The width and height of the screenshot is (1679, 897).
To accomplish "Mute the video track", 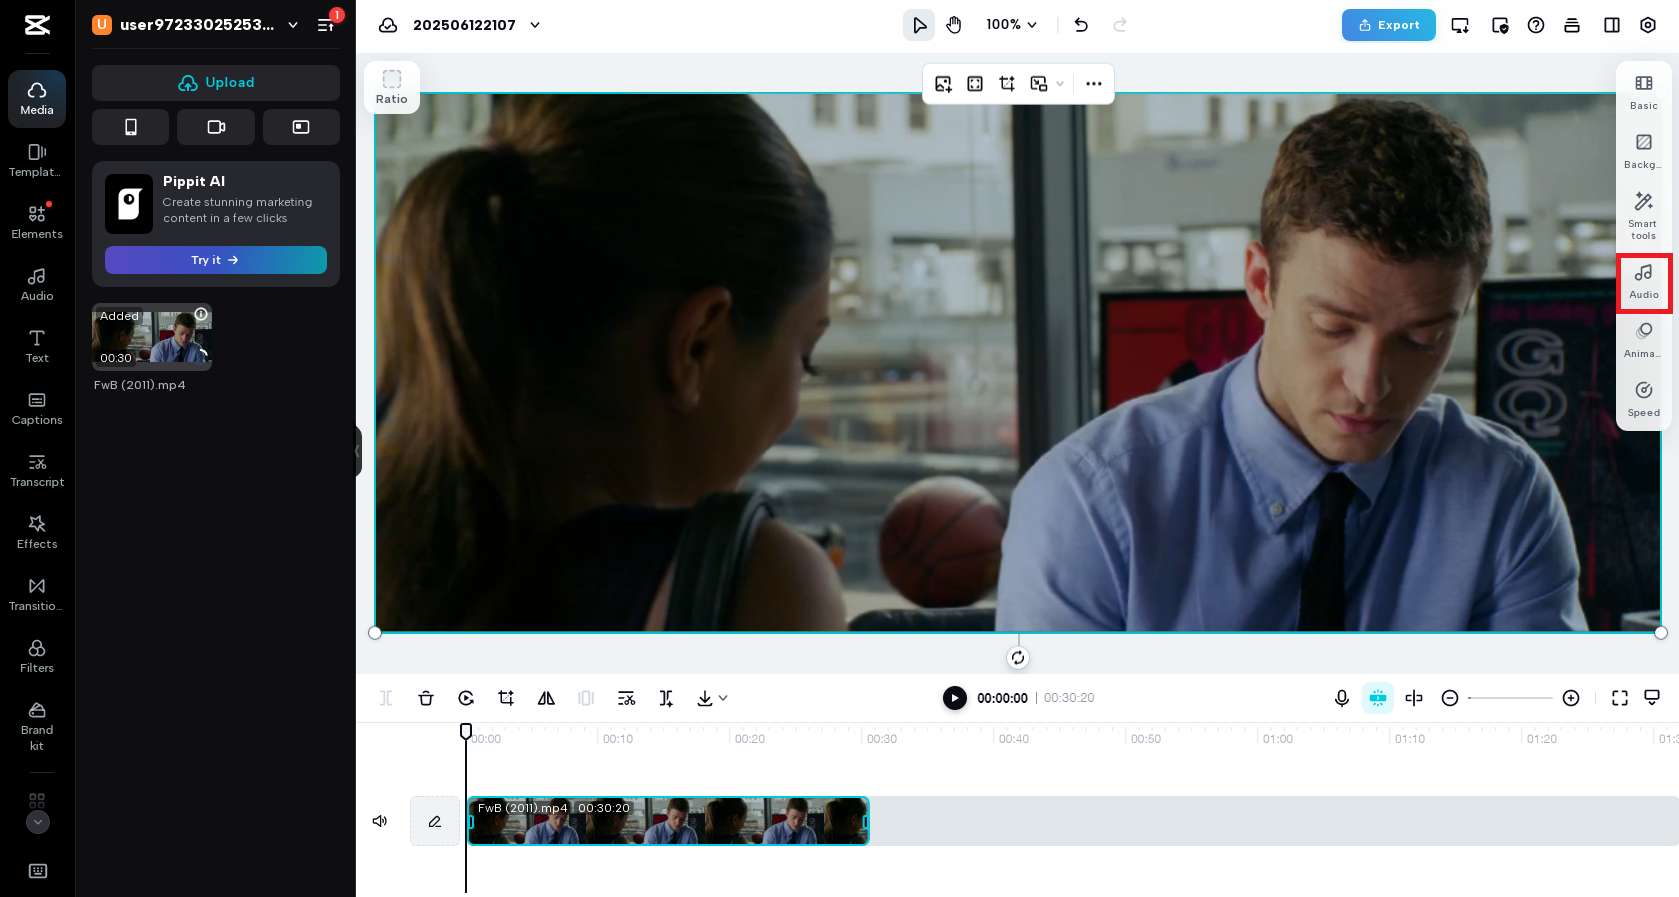I will click(x=380, y=821).
